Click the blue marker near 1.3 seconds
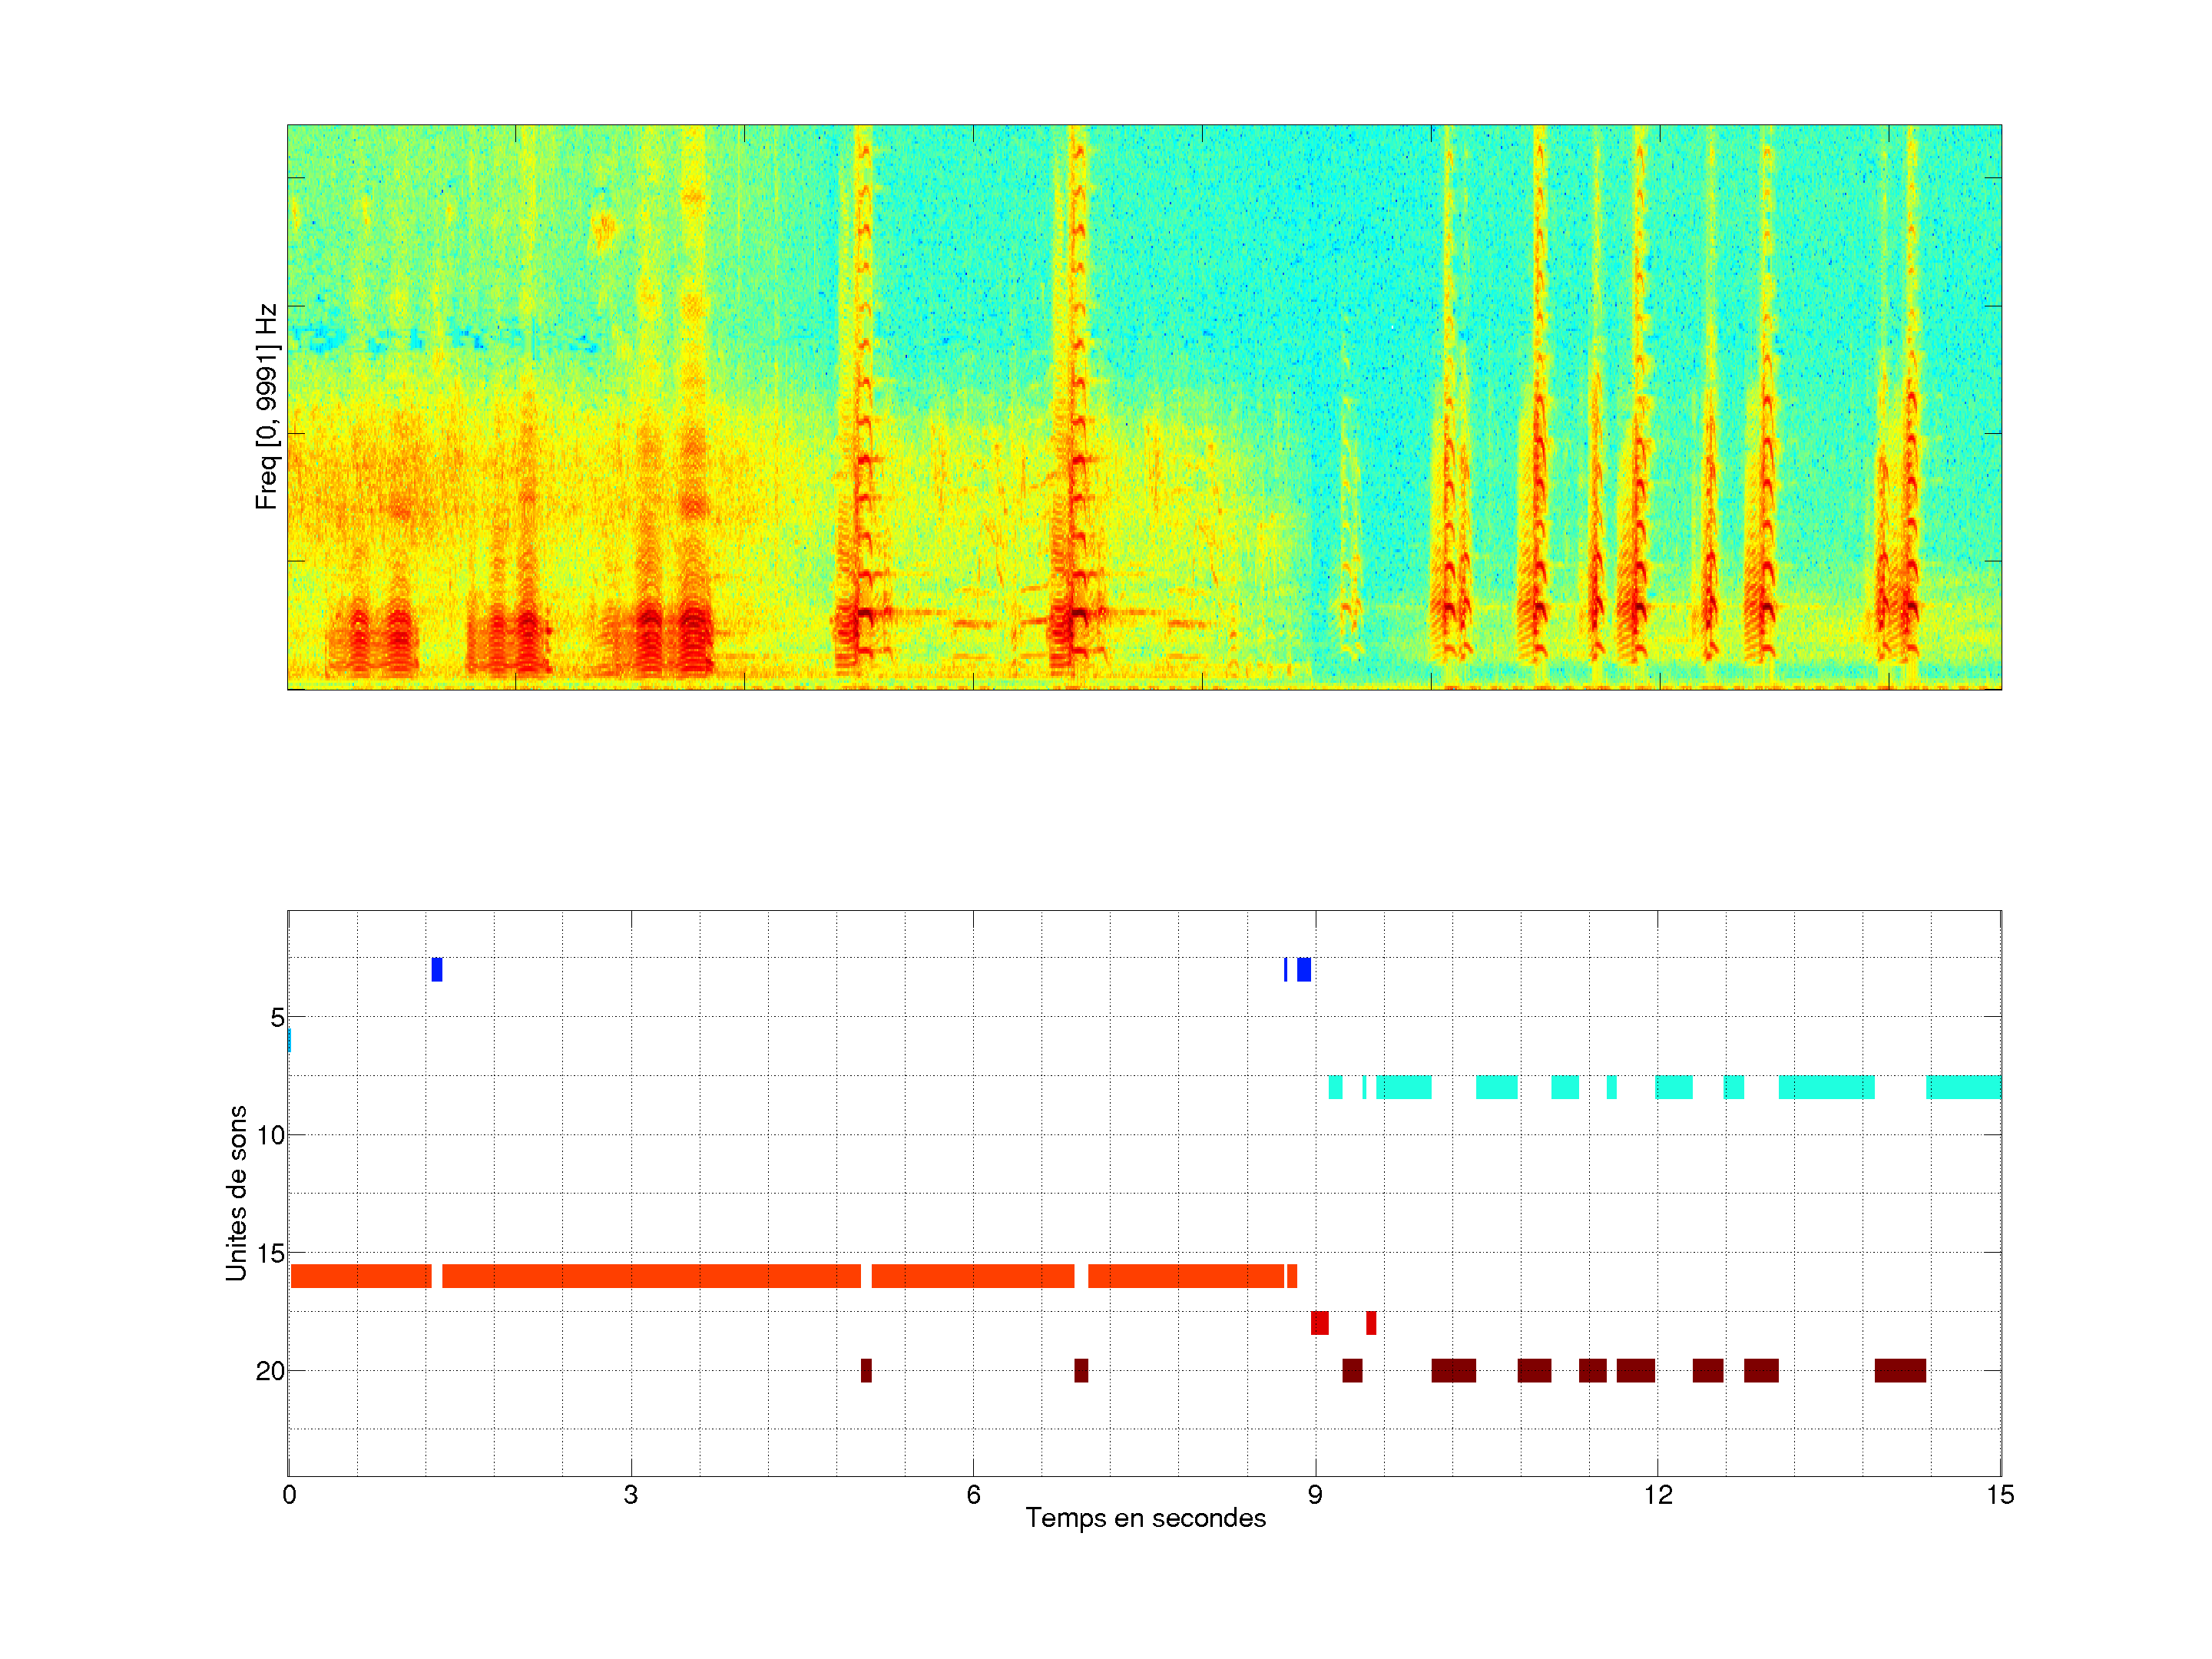Image resolution: width=2212 pixels, height=1659 pixels. click(437, 969)
